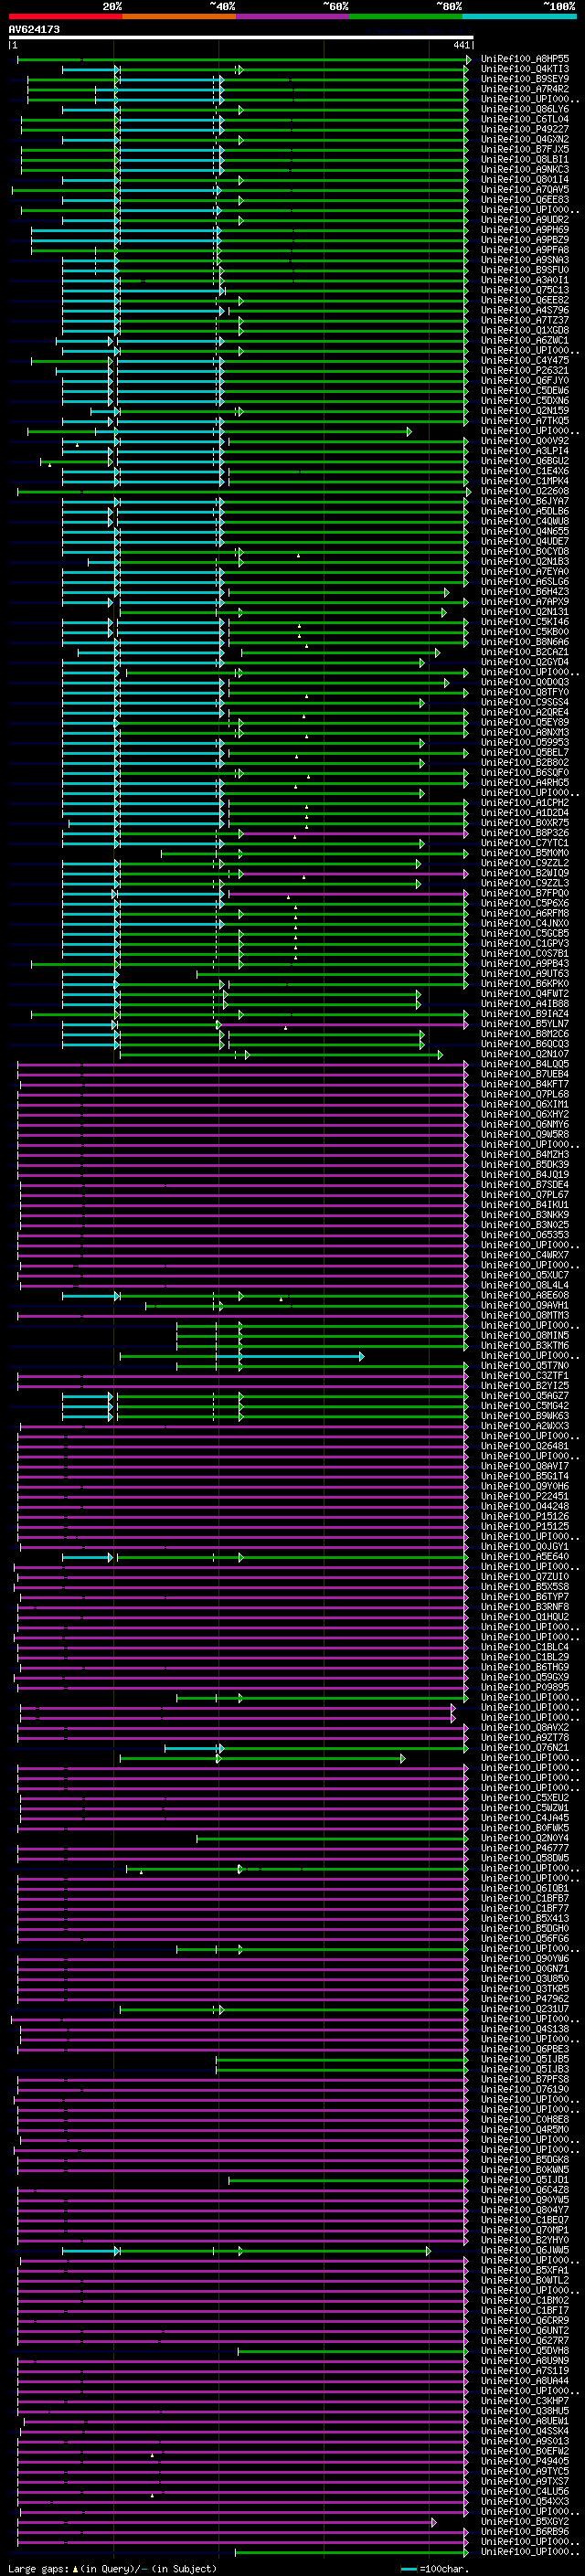Viewport: 585px width, 2576px height.
Task: Select hit label UniRef100_B7FJX5
Action: click(525, 149)
